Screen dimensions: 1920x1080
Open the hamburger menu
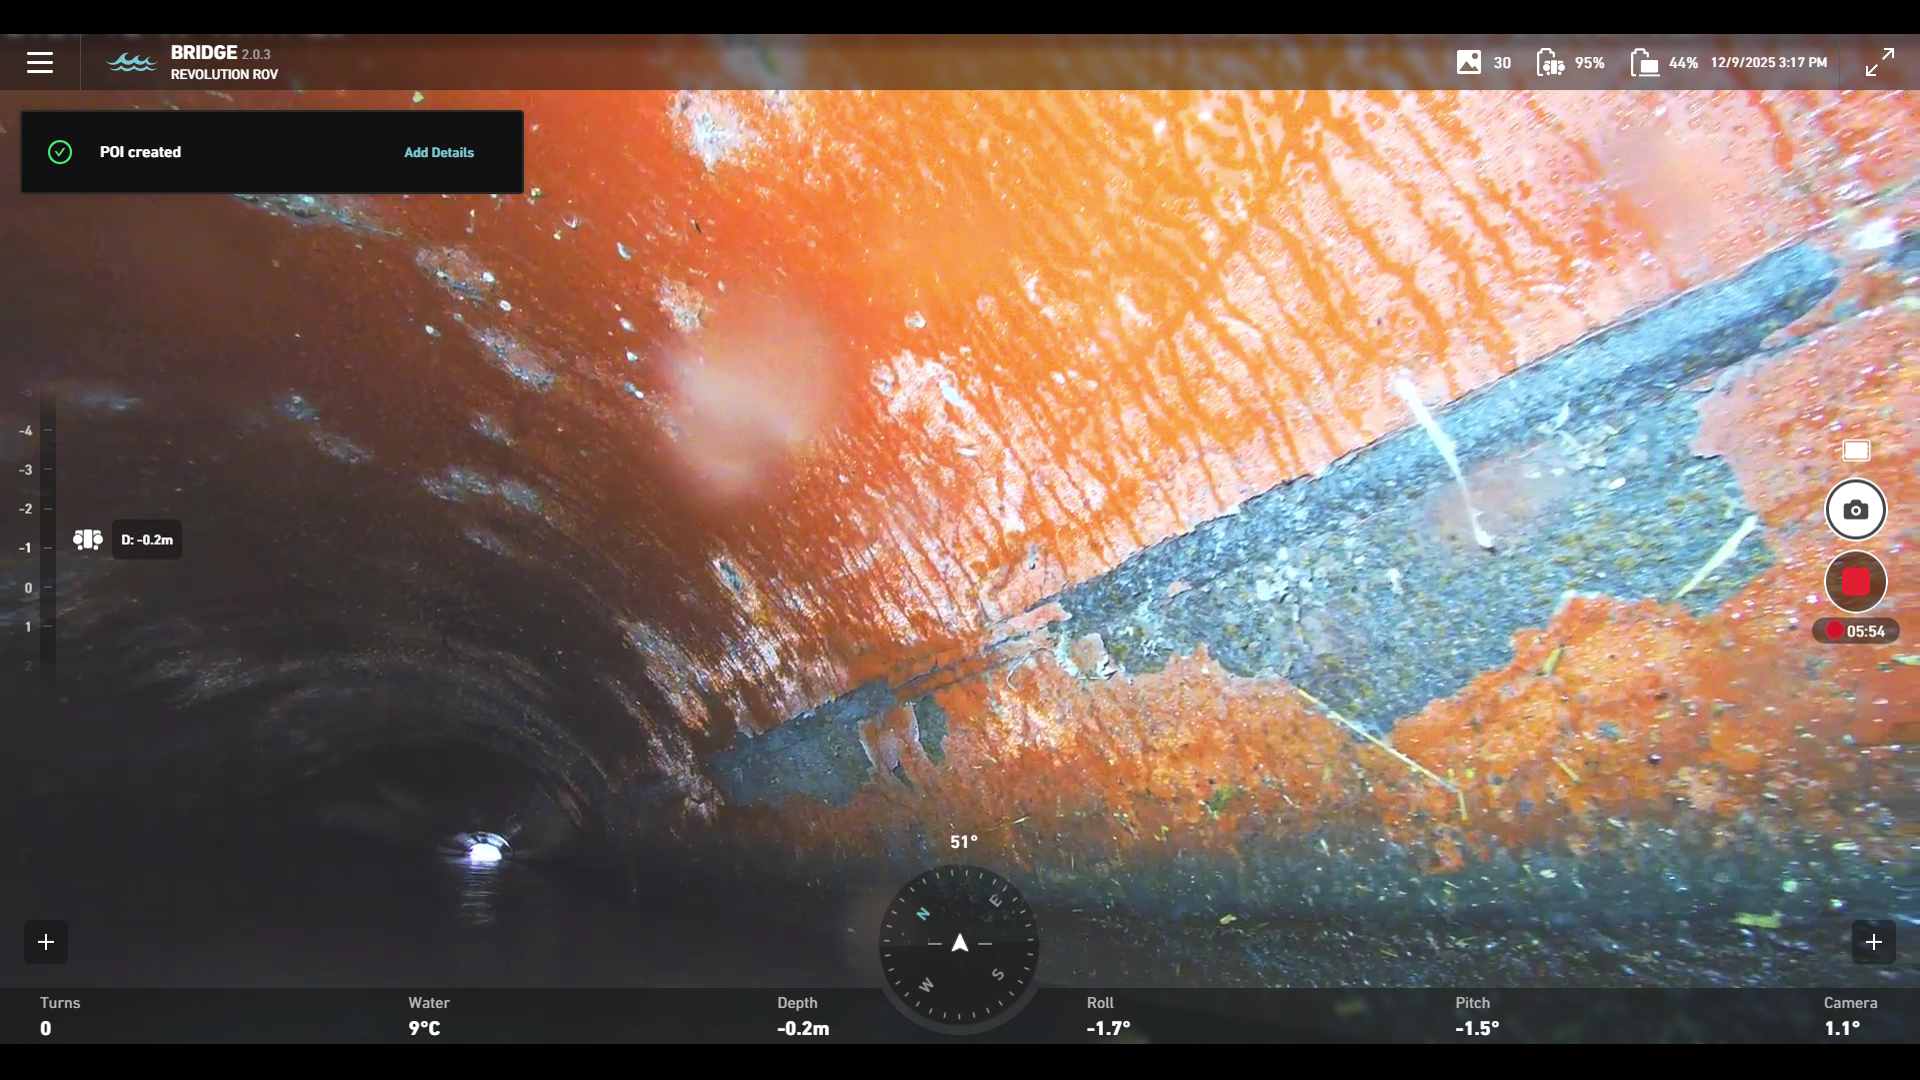40,62
